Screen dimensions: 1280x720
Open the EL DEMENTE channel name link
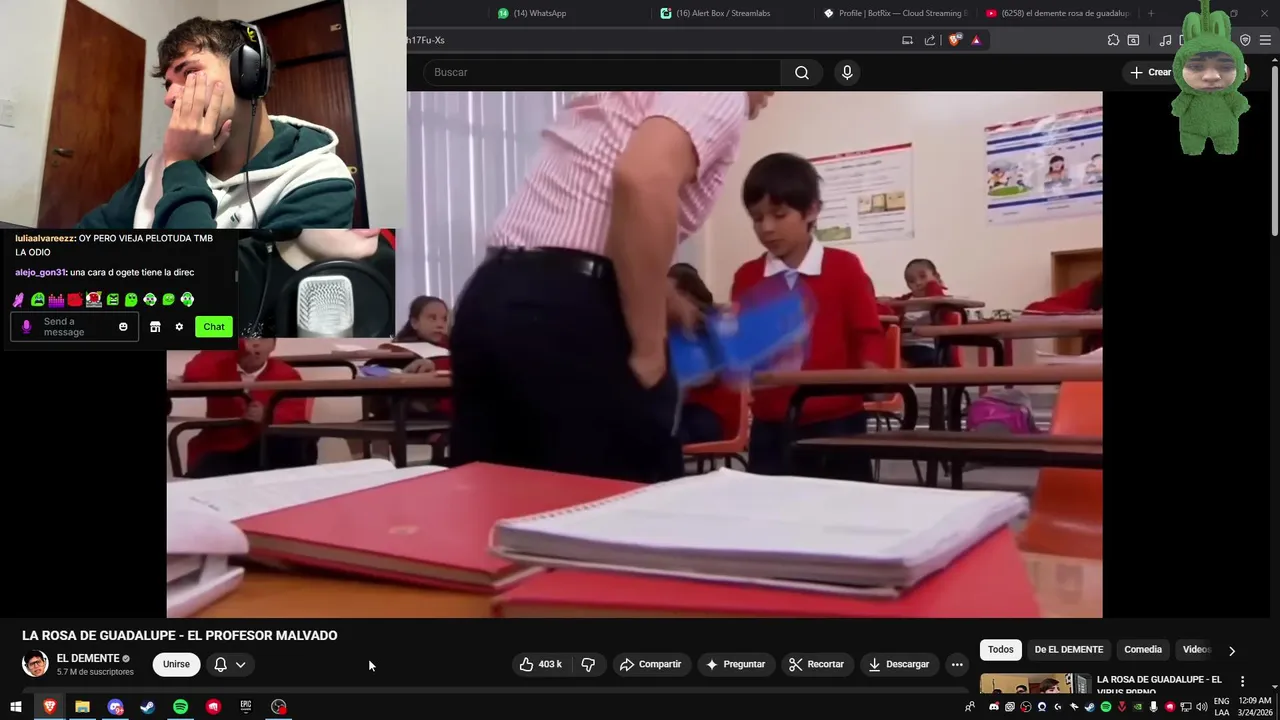tap(88, 658)
